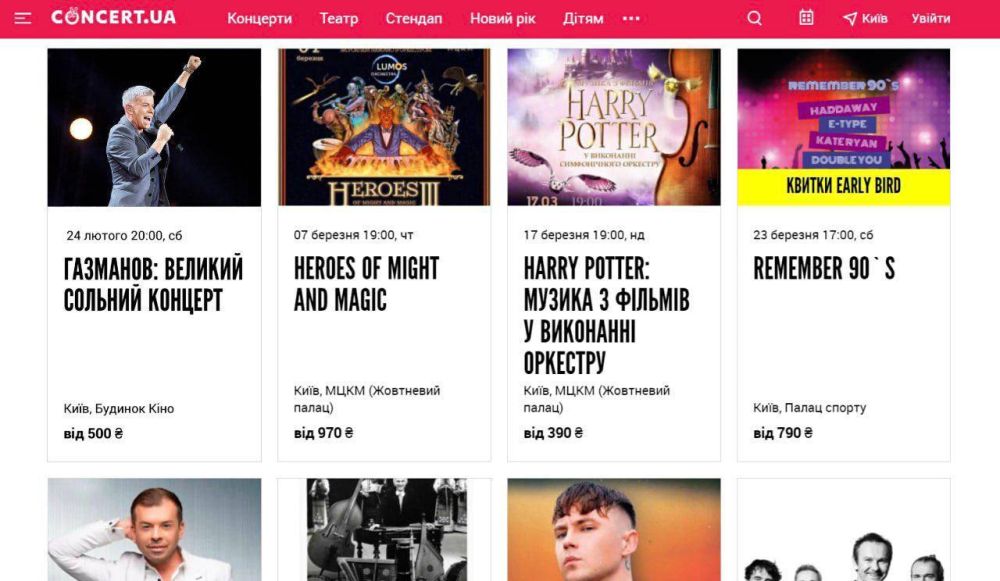Click the Concert.ua logo

point(114,17)
